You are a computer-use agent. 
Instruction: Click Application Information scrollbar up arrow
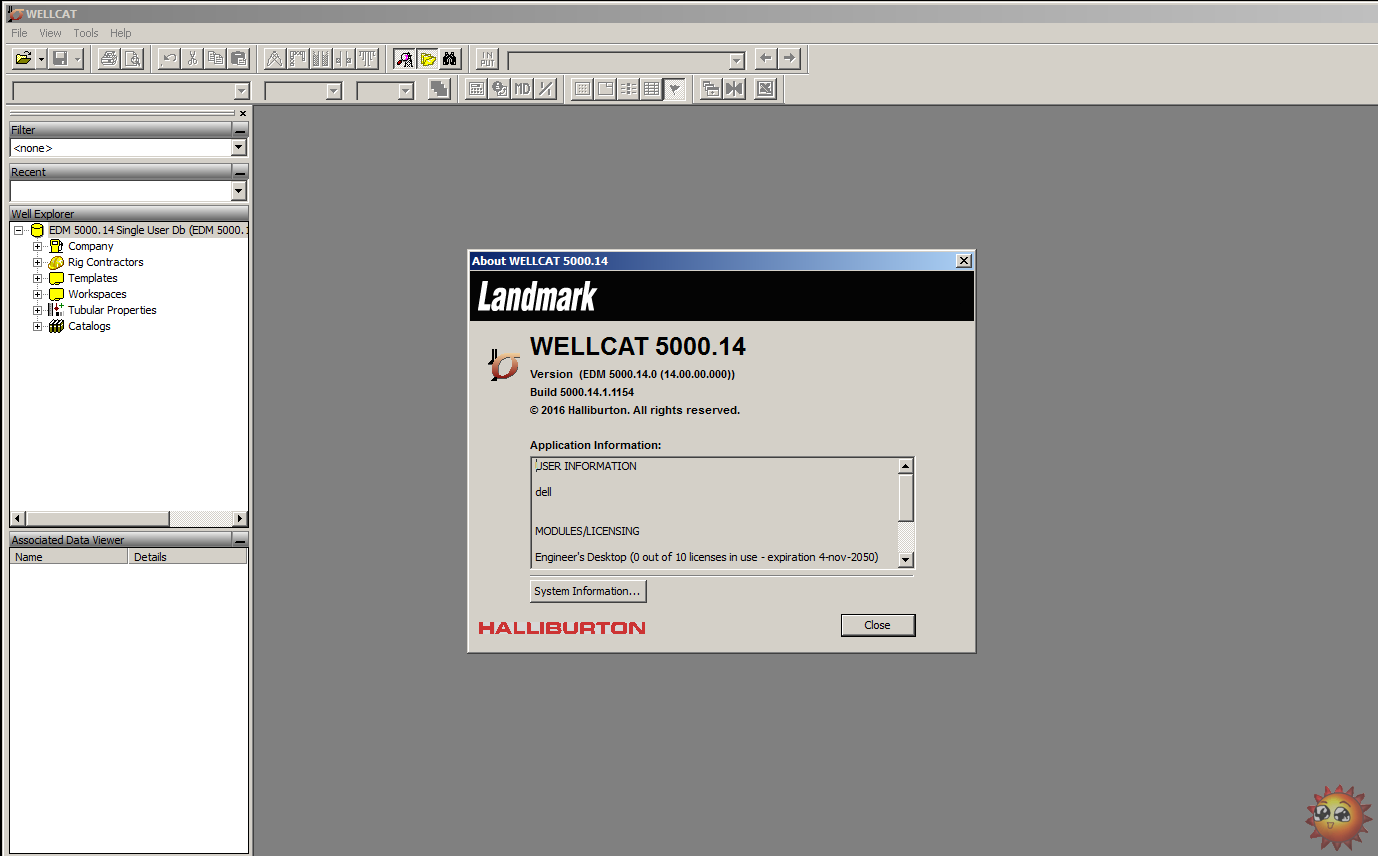tap(905, 466)
